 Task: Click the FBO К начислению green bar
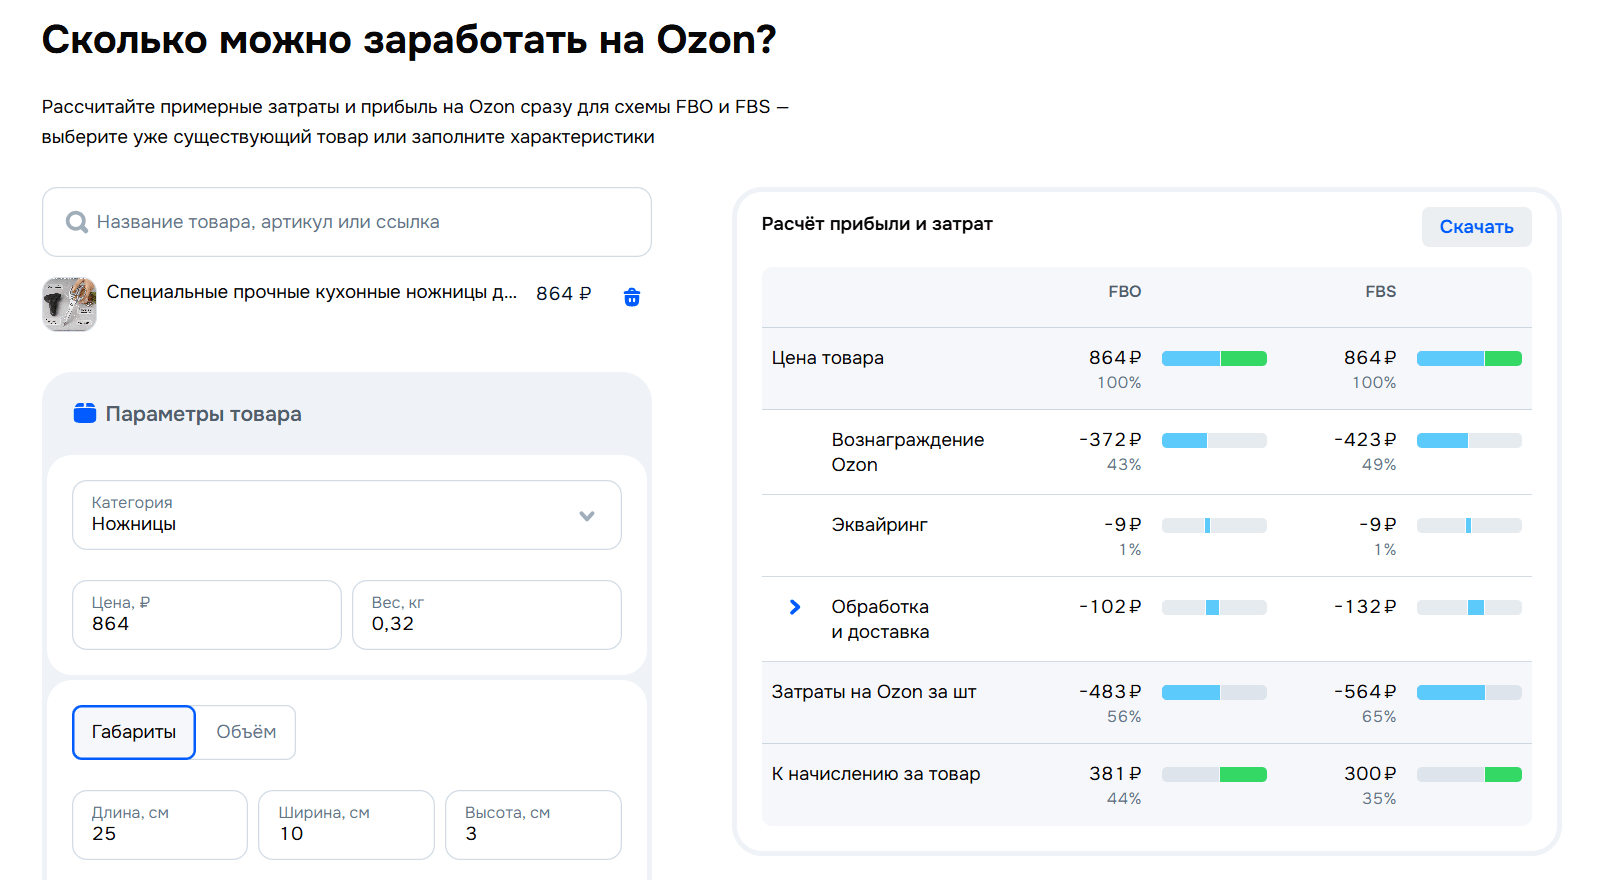1243,775
